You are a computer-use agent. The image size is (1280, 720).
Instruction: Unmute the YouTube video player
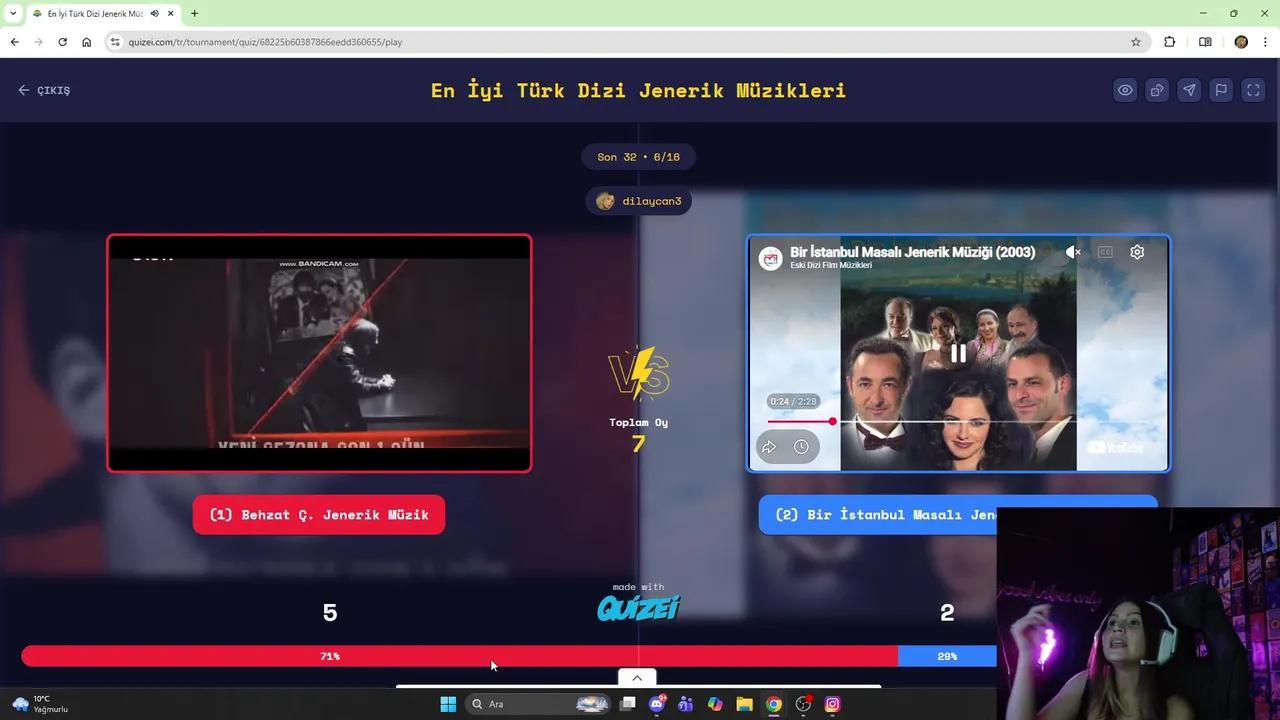1073,252
